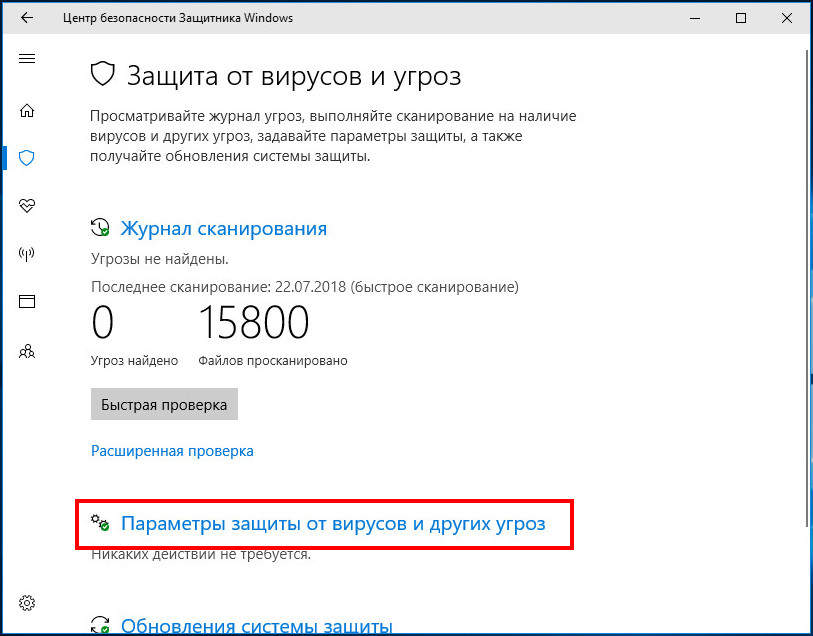This screenshot has width=813, height=636.
Task: Click the refresh icon beside protection updates
Action: [x=100, y=625]
